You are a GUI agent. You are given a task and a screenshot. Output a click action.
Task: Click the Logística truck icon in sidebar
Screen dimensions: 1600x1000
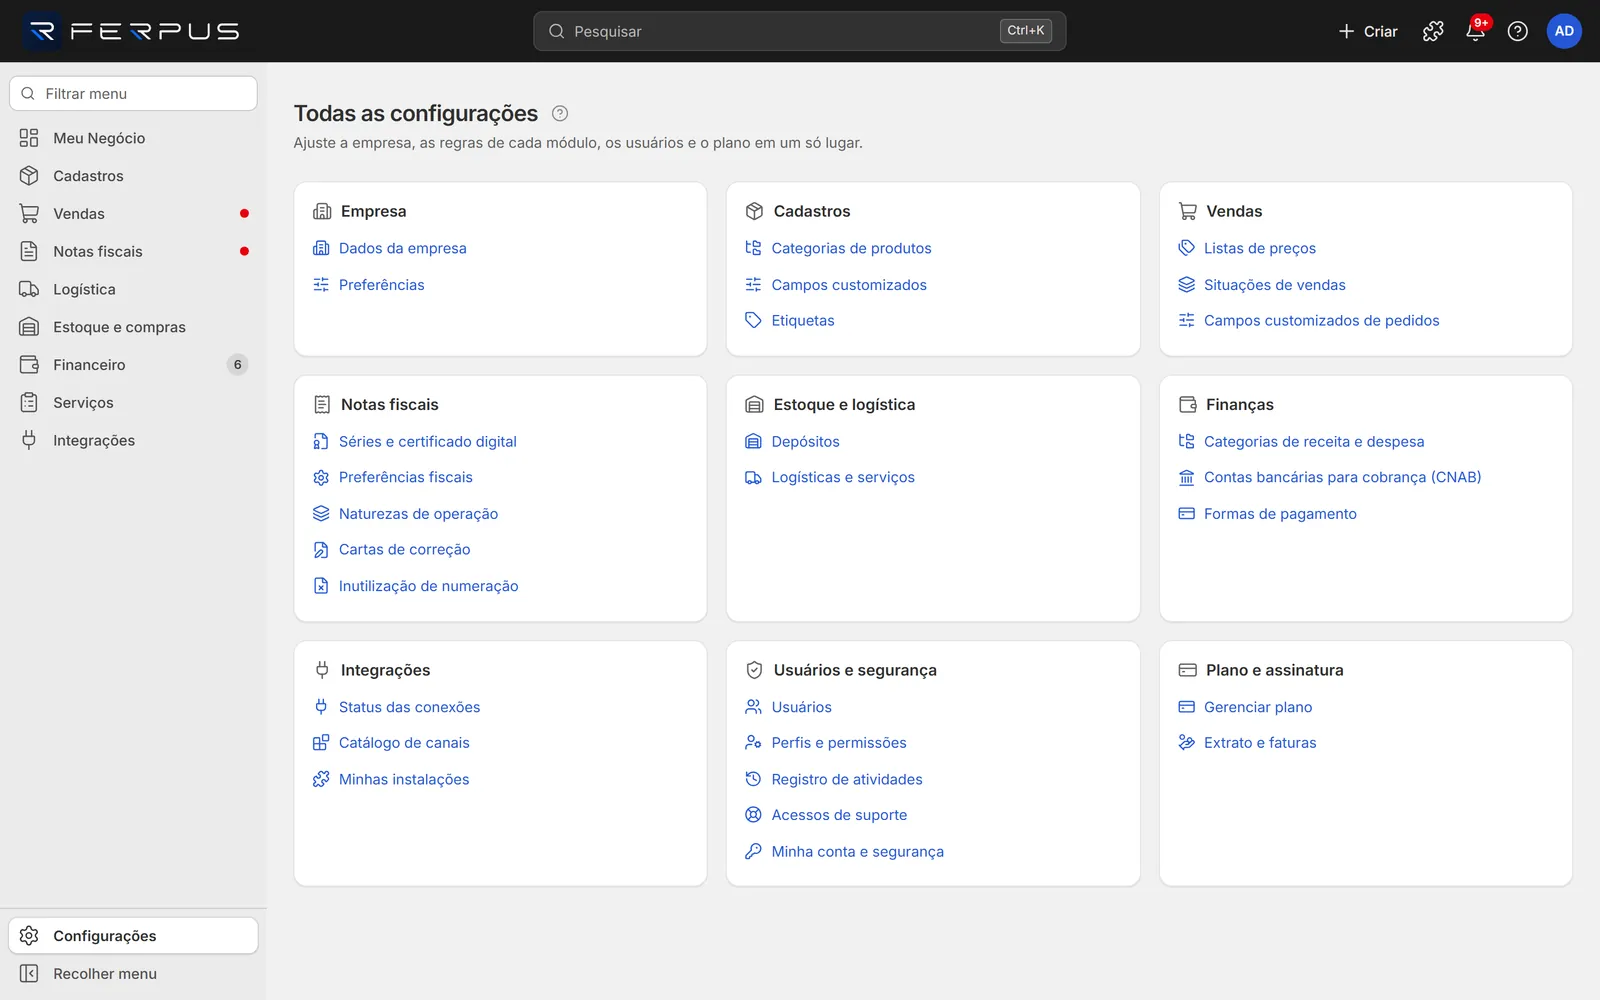pyautogui.click(x=29, y=289)
